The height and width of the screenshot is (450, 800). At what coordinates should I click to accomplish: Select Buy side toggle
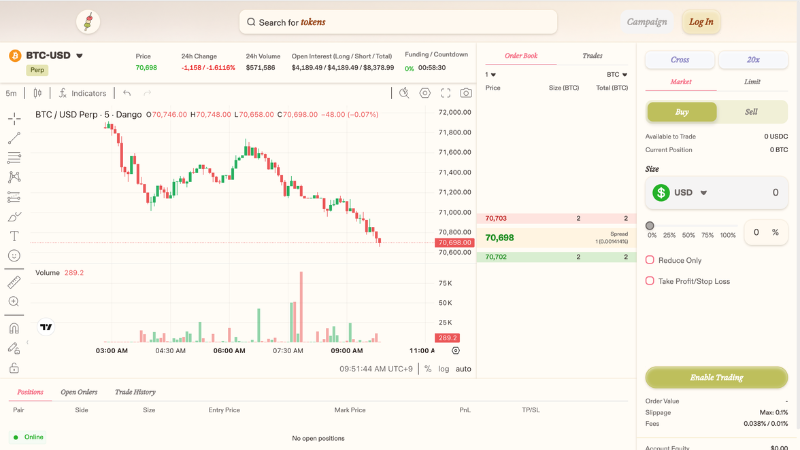point(682,112)
